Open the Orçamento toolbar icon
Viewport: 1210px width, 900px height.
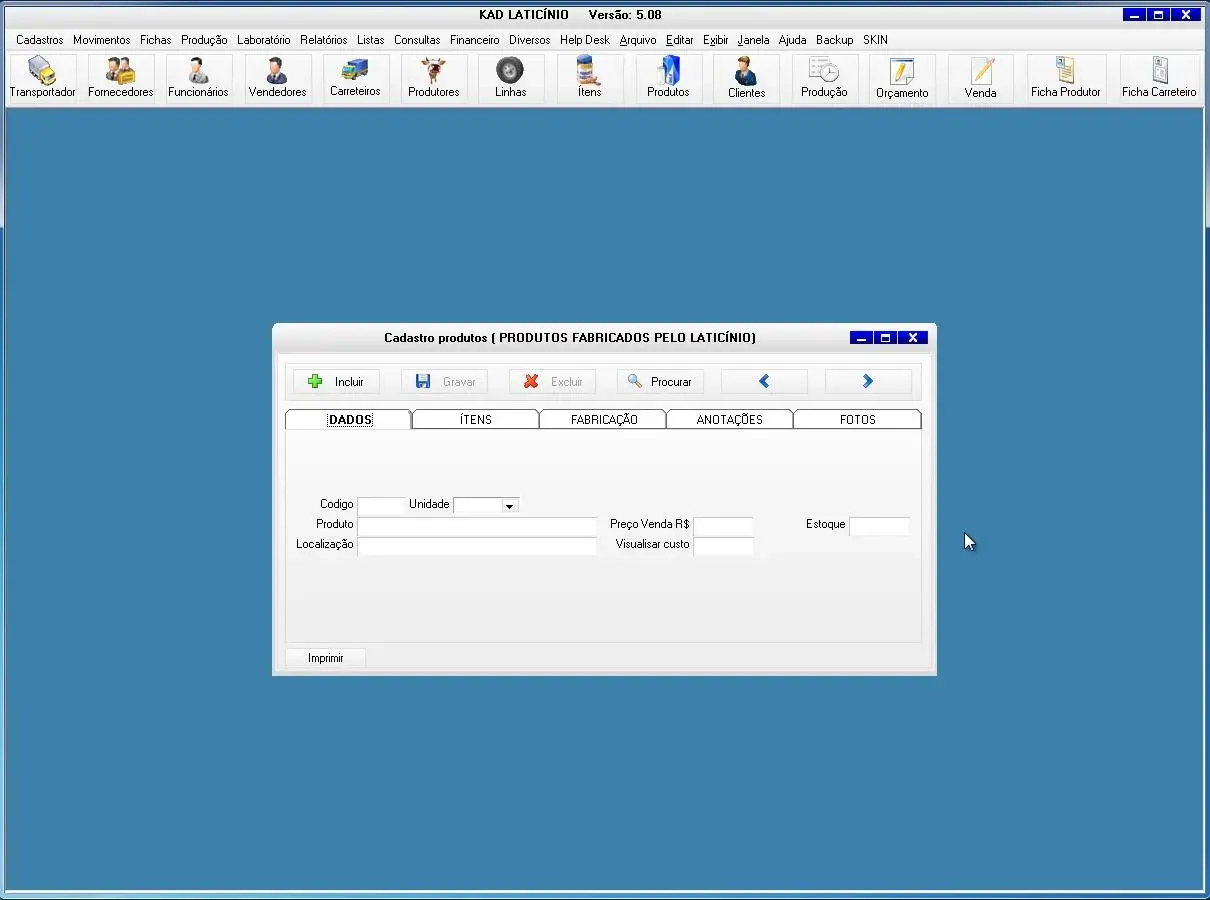(902, 78)
